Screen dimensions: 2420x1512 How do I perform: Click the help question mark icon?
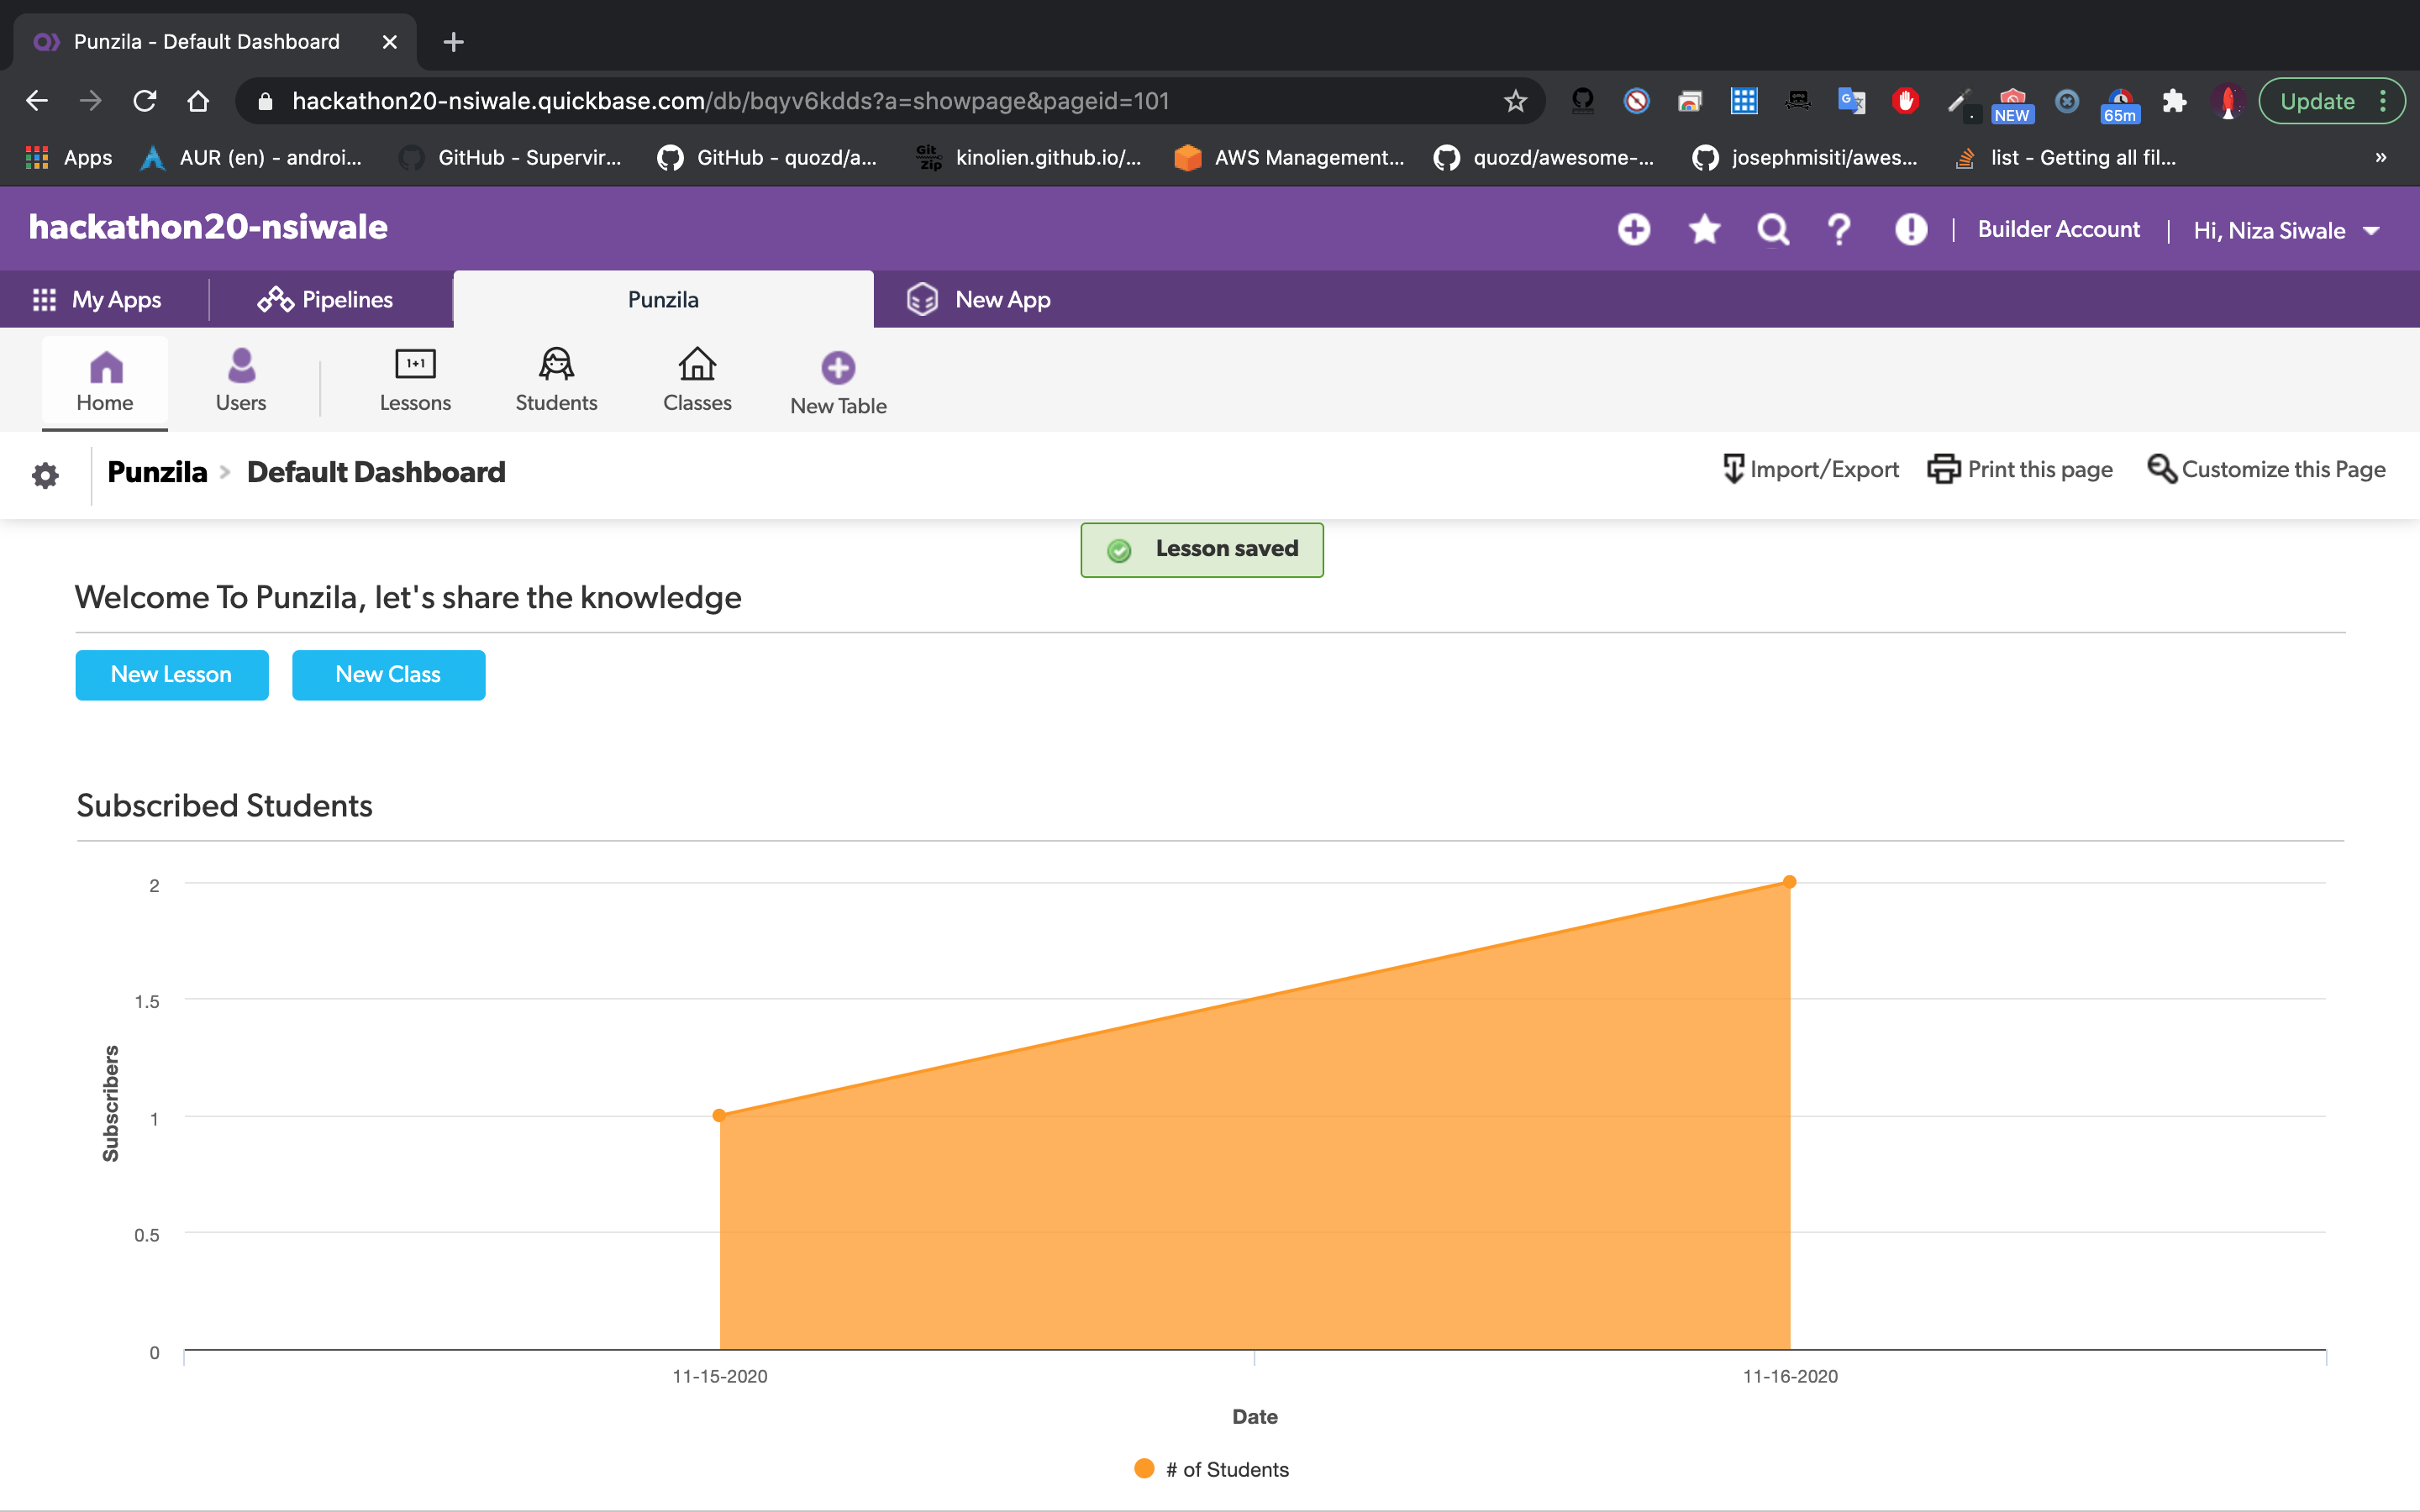point(1839,230)
